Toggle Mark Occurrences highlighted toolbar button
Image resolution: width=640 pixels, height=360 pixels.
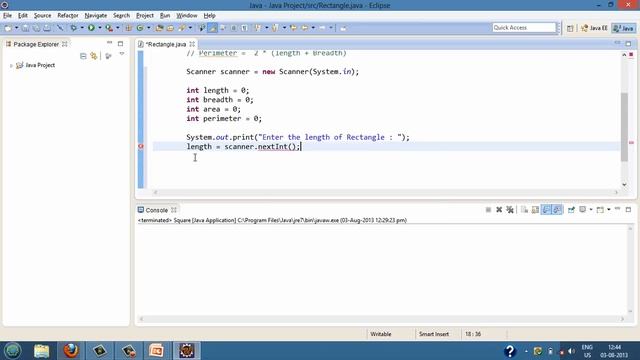[213, 28]
